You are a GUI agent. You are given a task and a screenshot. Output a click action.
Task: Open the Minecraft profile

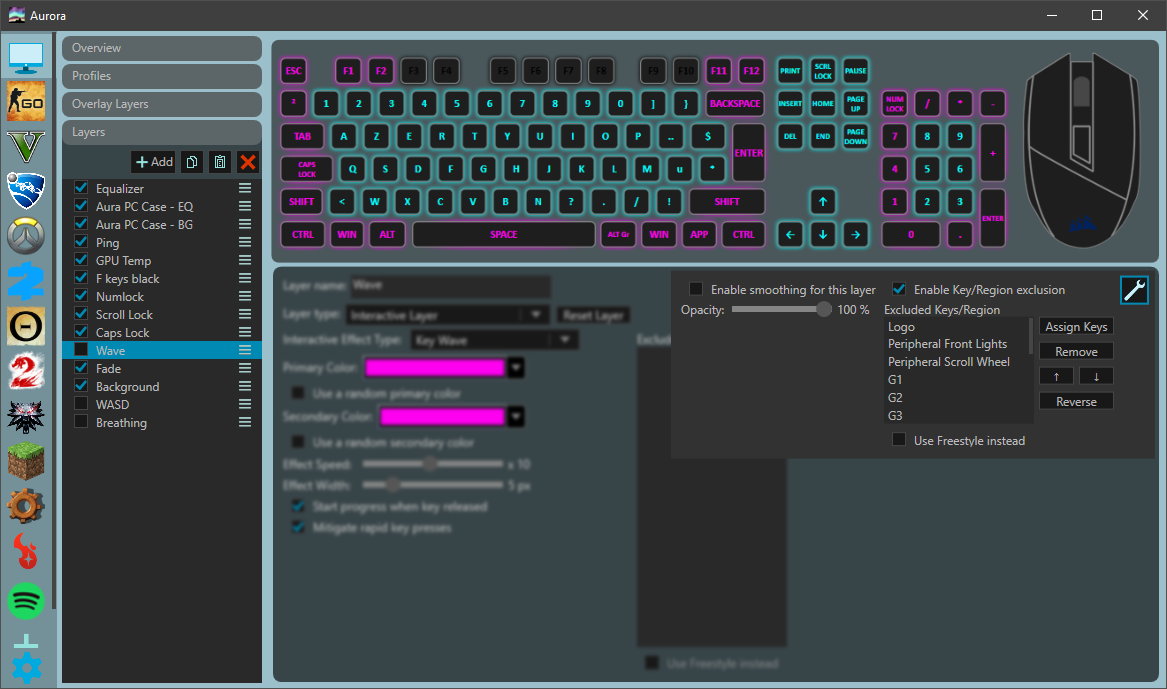pyautogui.click(x=26, y=461)
